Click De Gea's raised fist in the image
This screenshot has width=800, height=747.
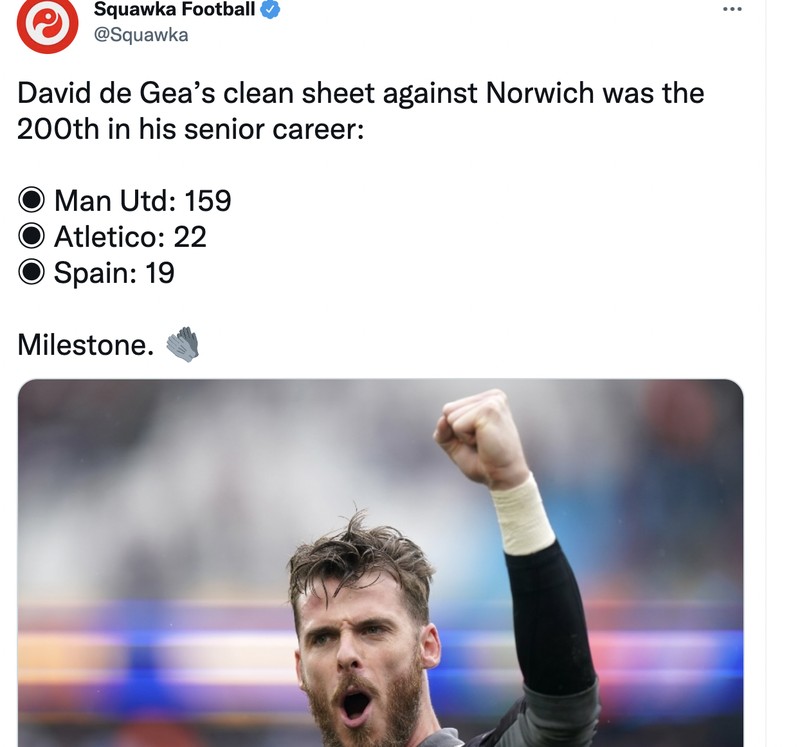480,430
